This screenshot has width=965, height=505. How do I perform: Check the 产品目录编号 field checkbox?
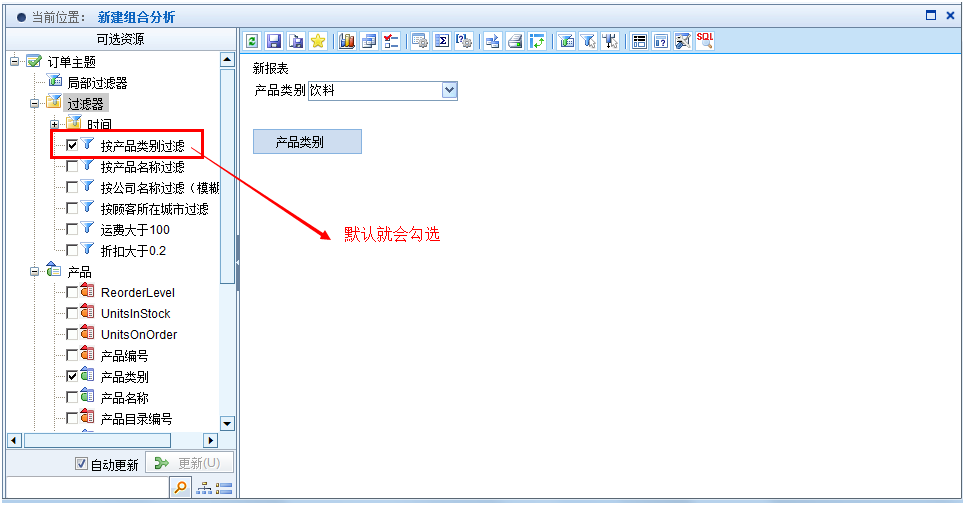(x=72, y=418)
